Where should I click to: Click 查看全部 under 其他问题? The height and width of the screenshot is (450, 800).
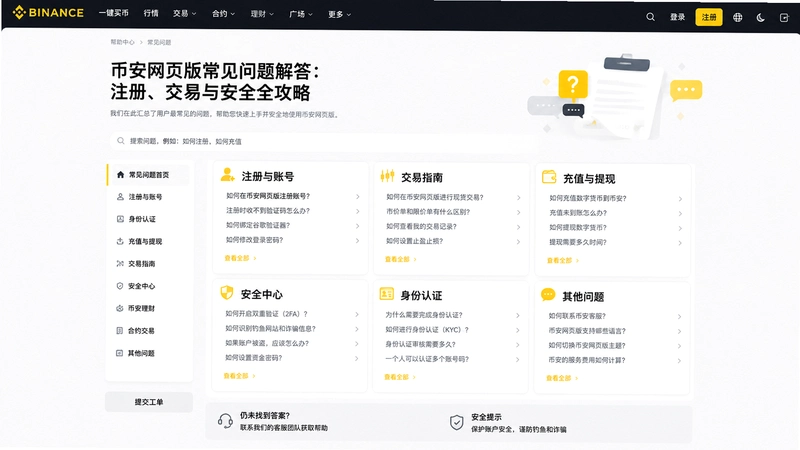point(562,378)
